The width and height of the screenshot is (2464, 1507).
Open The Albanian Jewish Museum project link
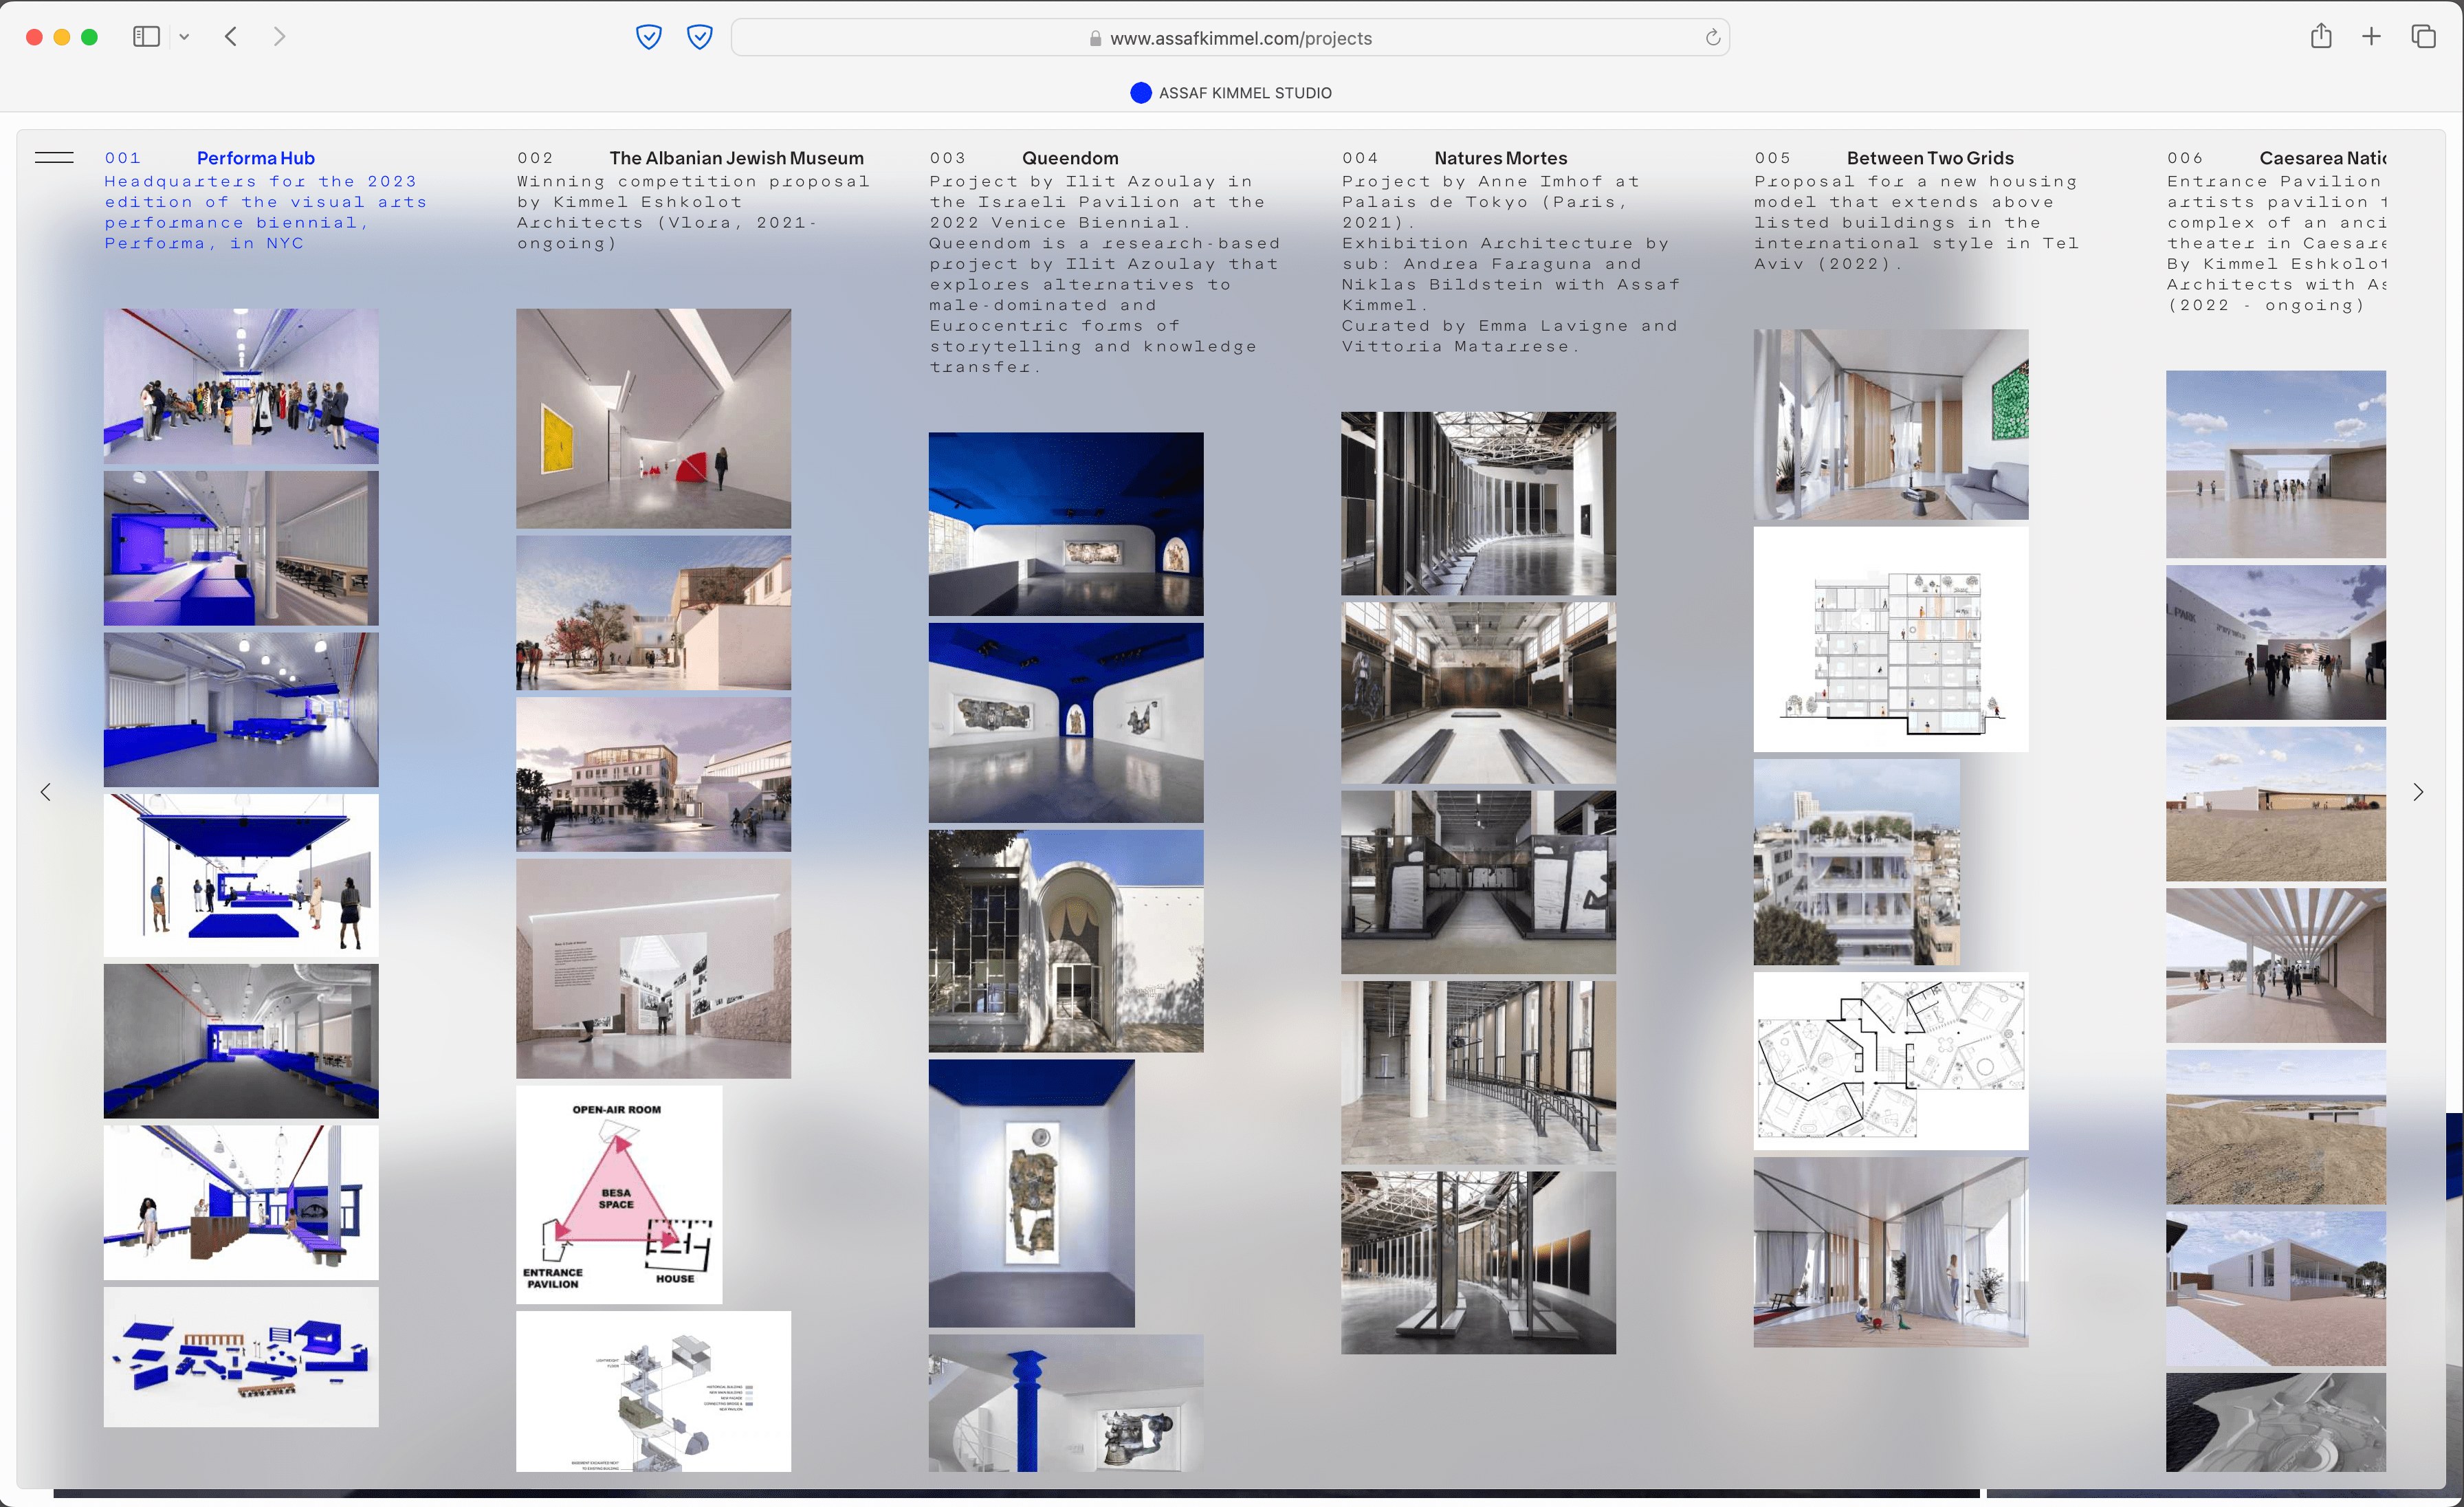pos(736,158)
